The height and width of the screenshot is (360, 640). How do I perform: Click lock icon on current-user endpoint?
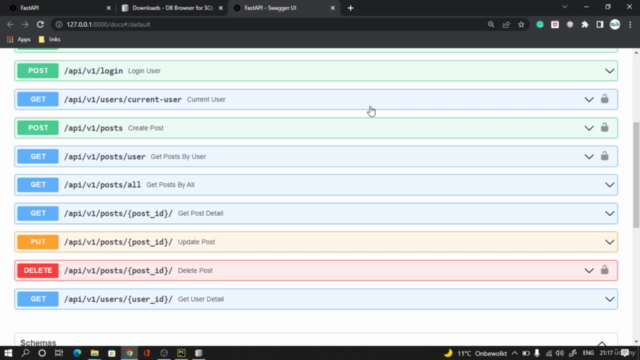[604, 99]
